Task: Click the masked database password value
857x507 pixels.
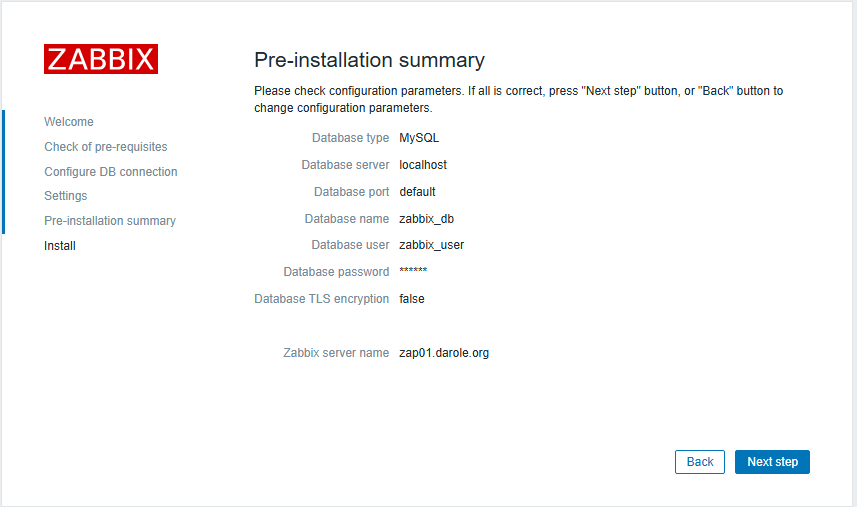Action: pos(413,272)
